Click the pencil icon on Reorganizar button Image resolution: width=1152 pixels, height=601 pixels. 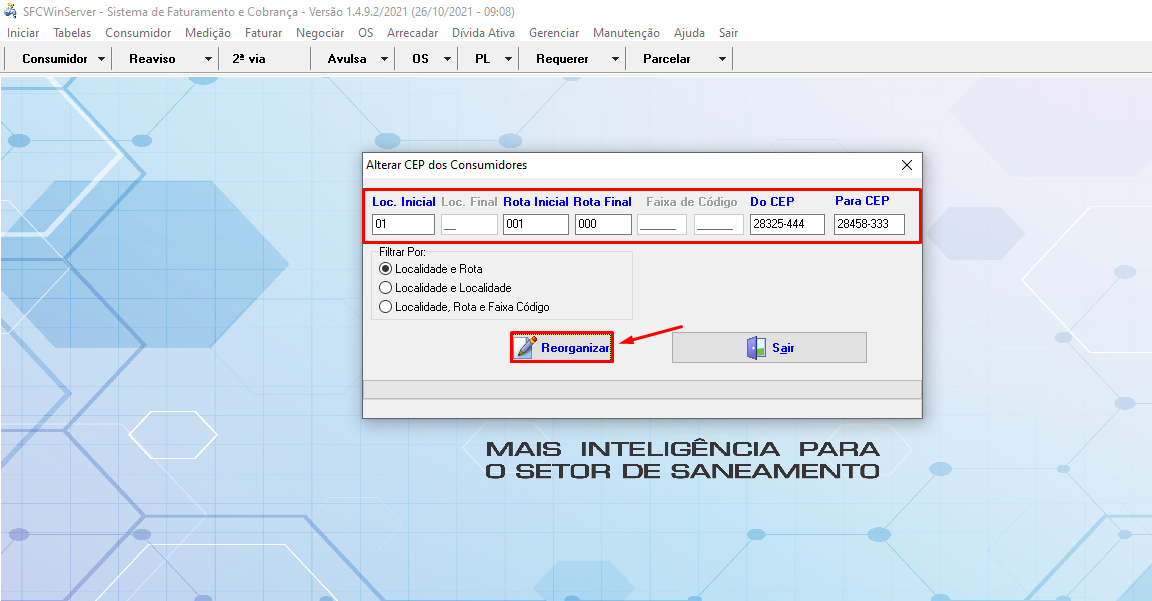[x=525, y=347]
